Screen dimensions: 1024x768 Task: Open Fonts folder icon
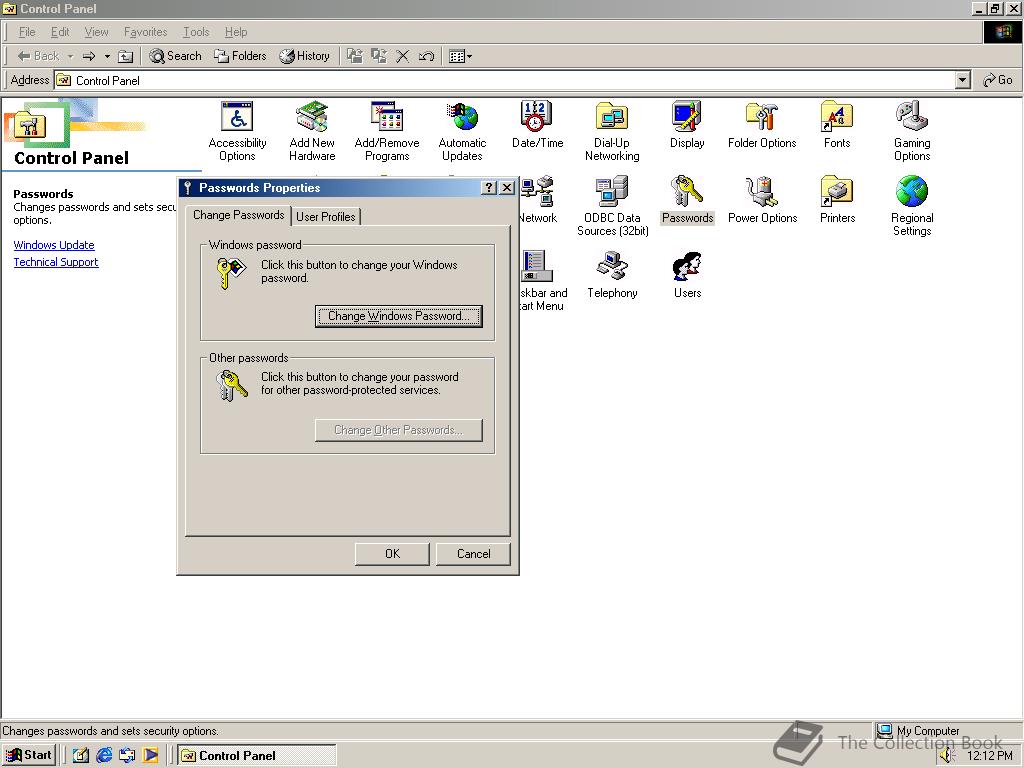[837, 124]
